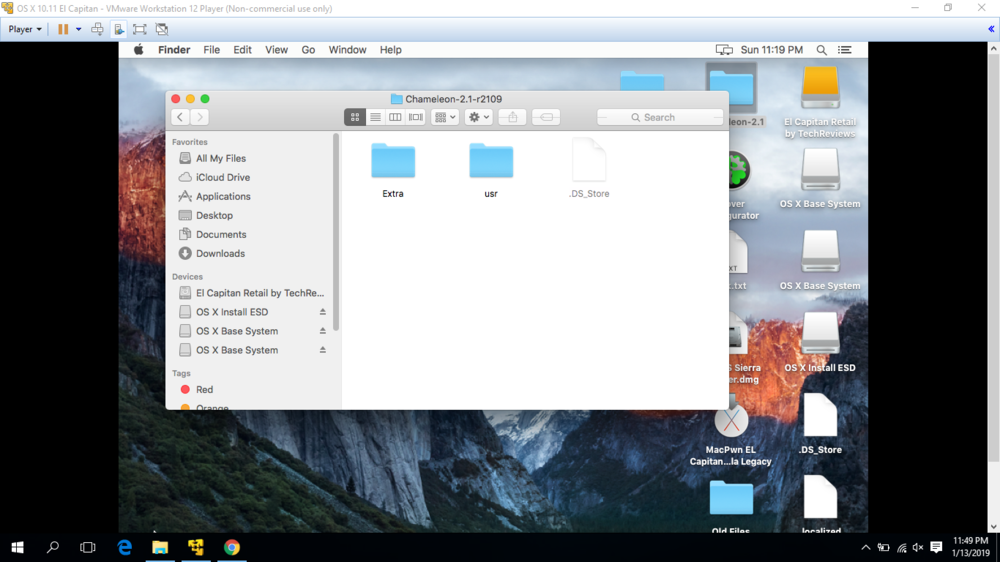
Task: Open the Window menu
Action: (x=347, y=50)
